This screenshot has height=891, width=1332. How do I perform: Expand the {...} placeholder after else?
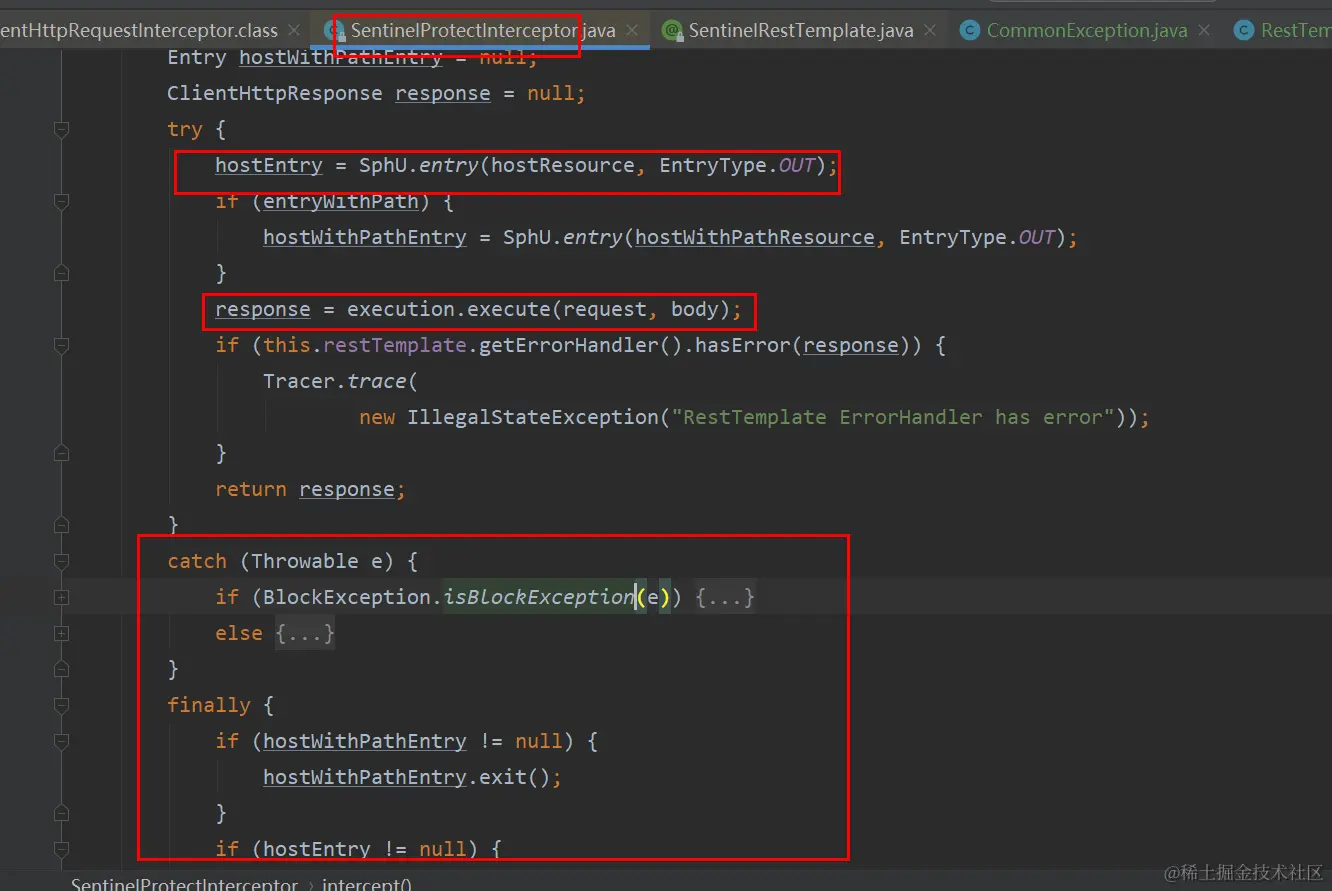click(x=305, y=634)
